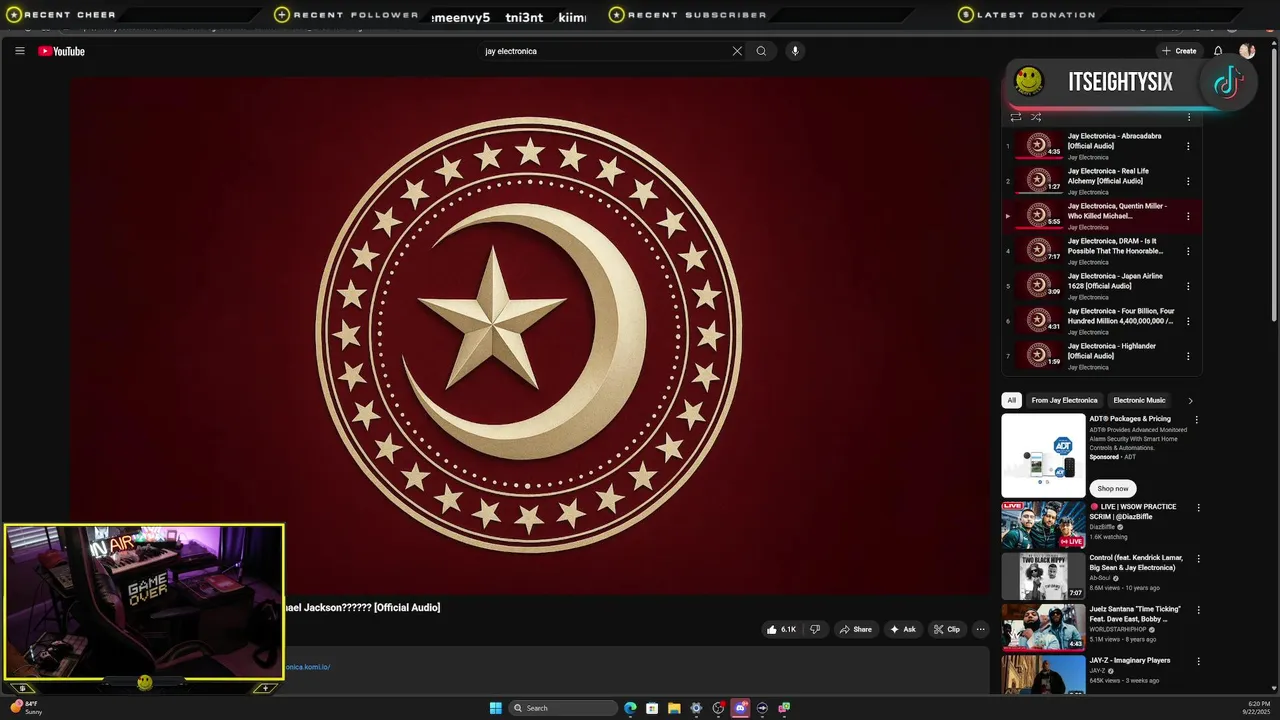Toggle playlist loop
The image size is (1280, 720).
1016,117
